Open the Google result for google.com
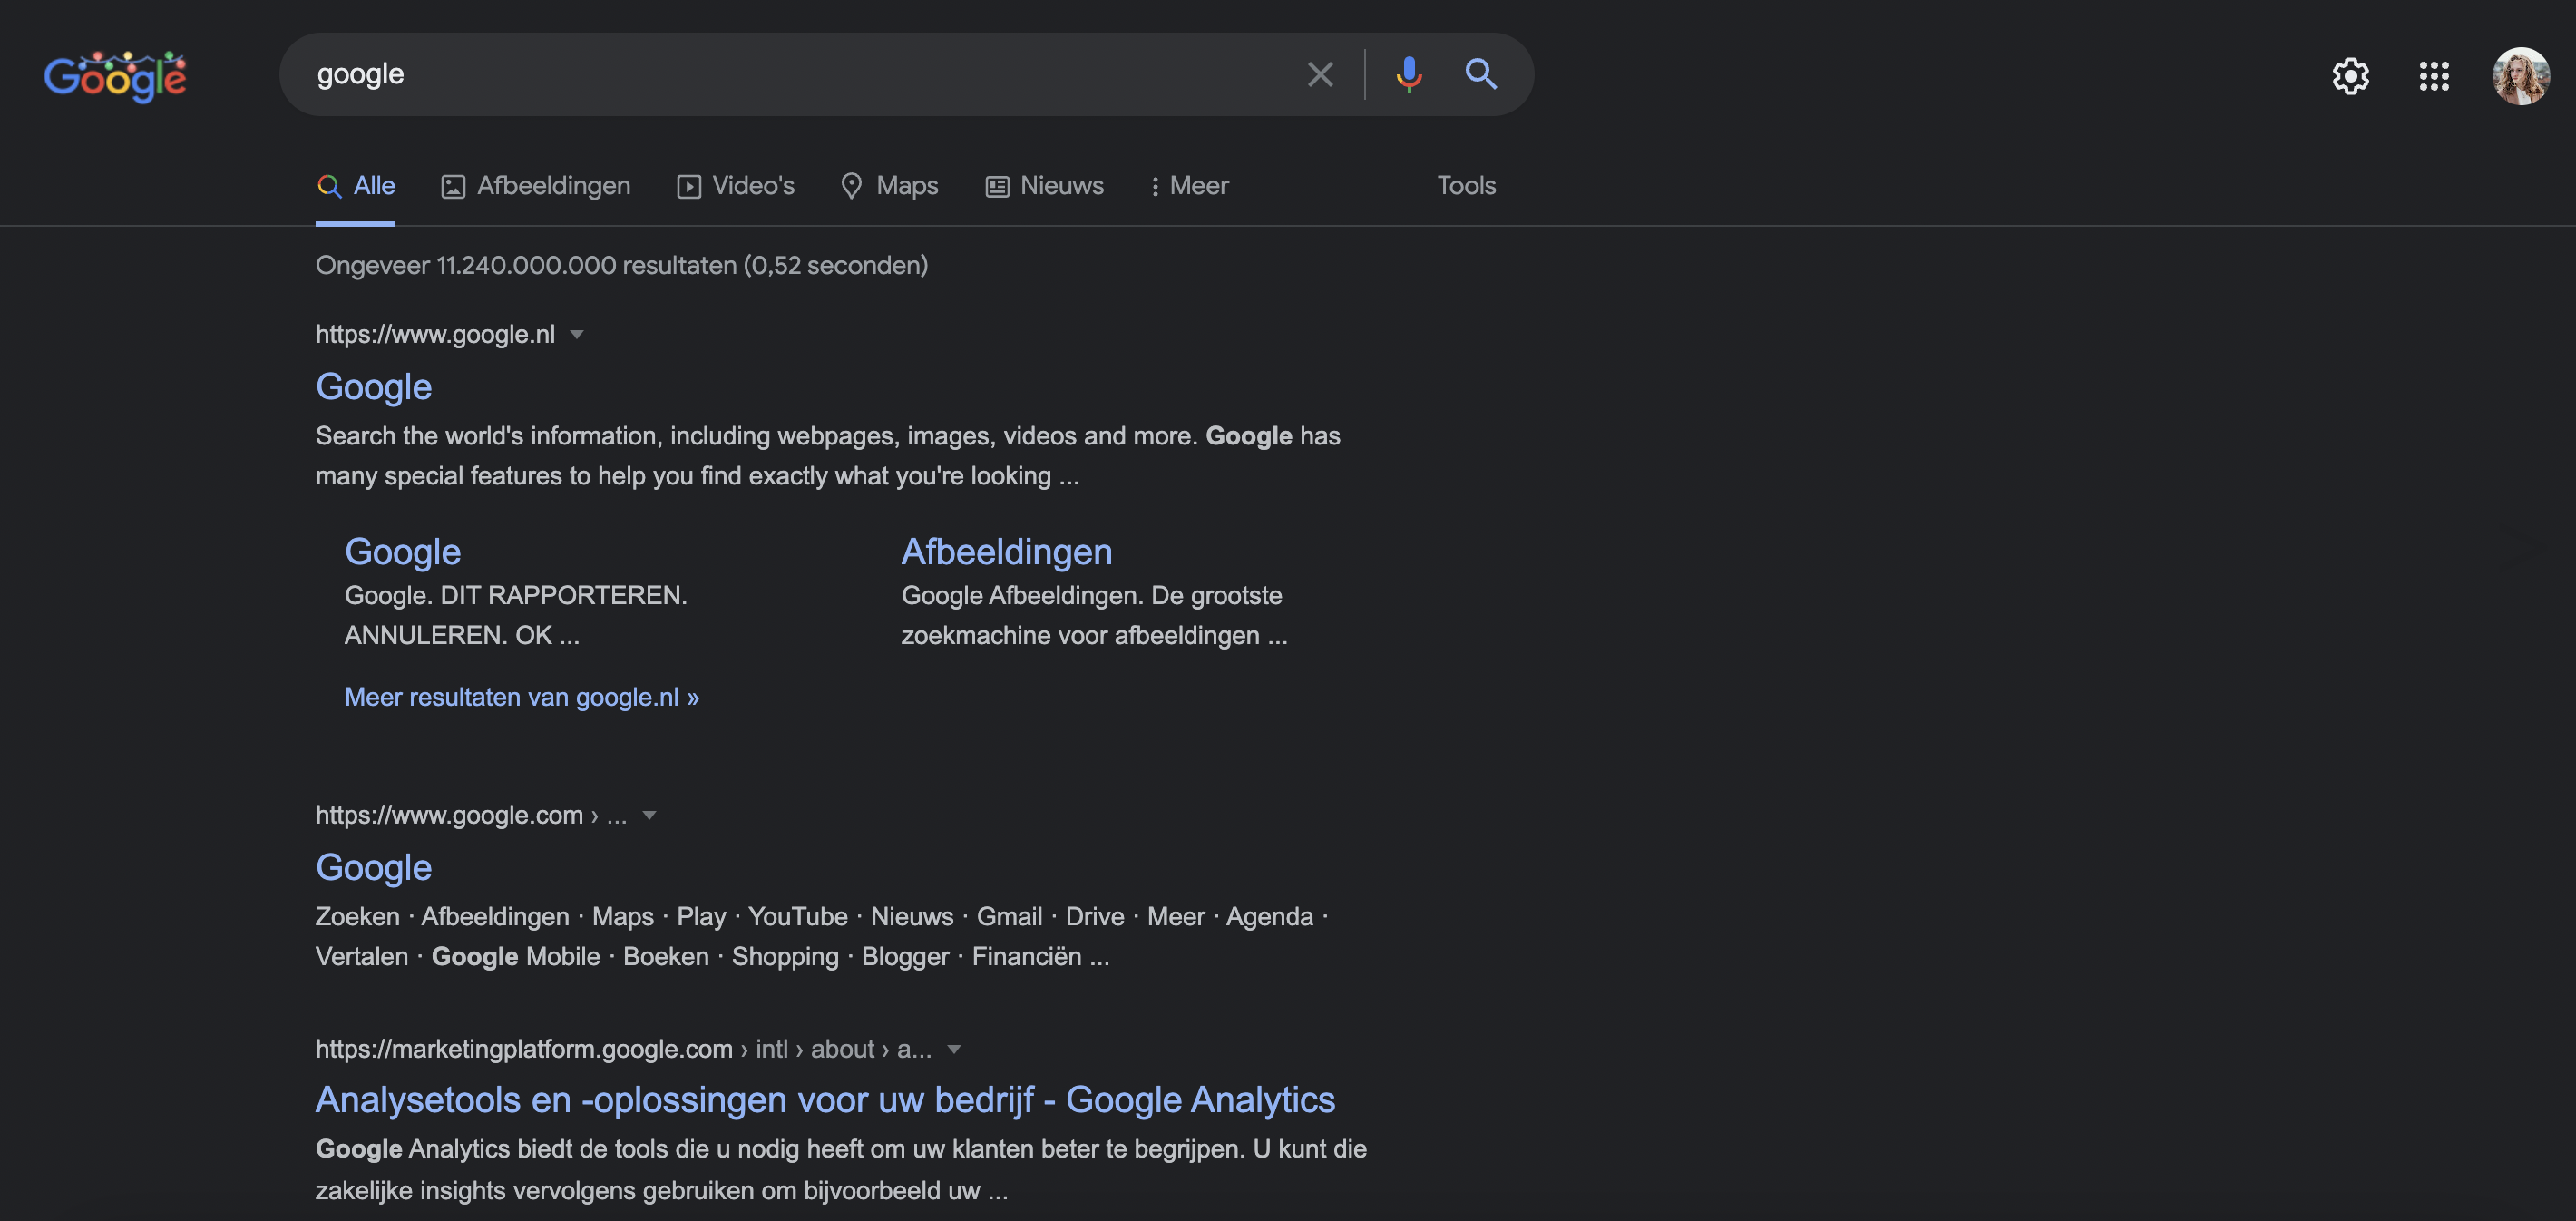 pos(374,867)
